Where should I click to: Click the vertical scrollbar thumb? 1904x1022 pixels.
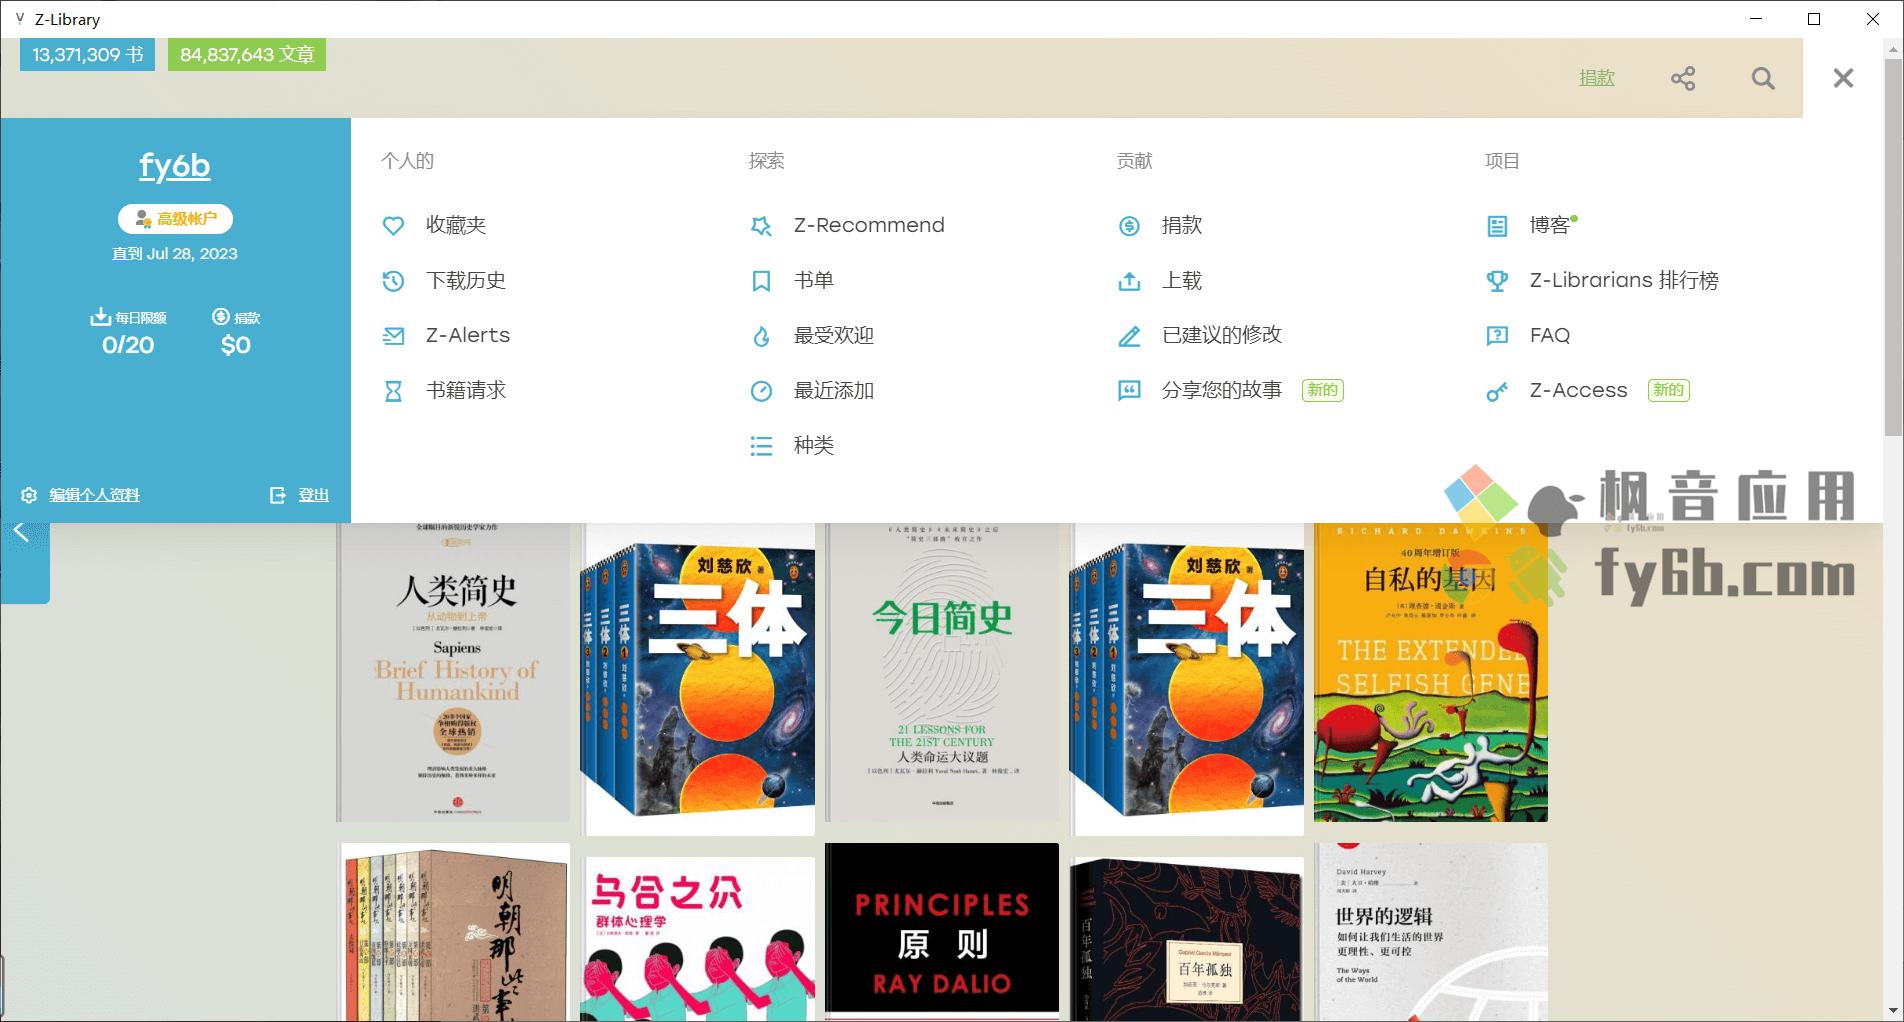(x=1893, y=248)
